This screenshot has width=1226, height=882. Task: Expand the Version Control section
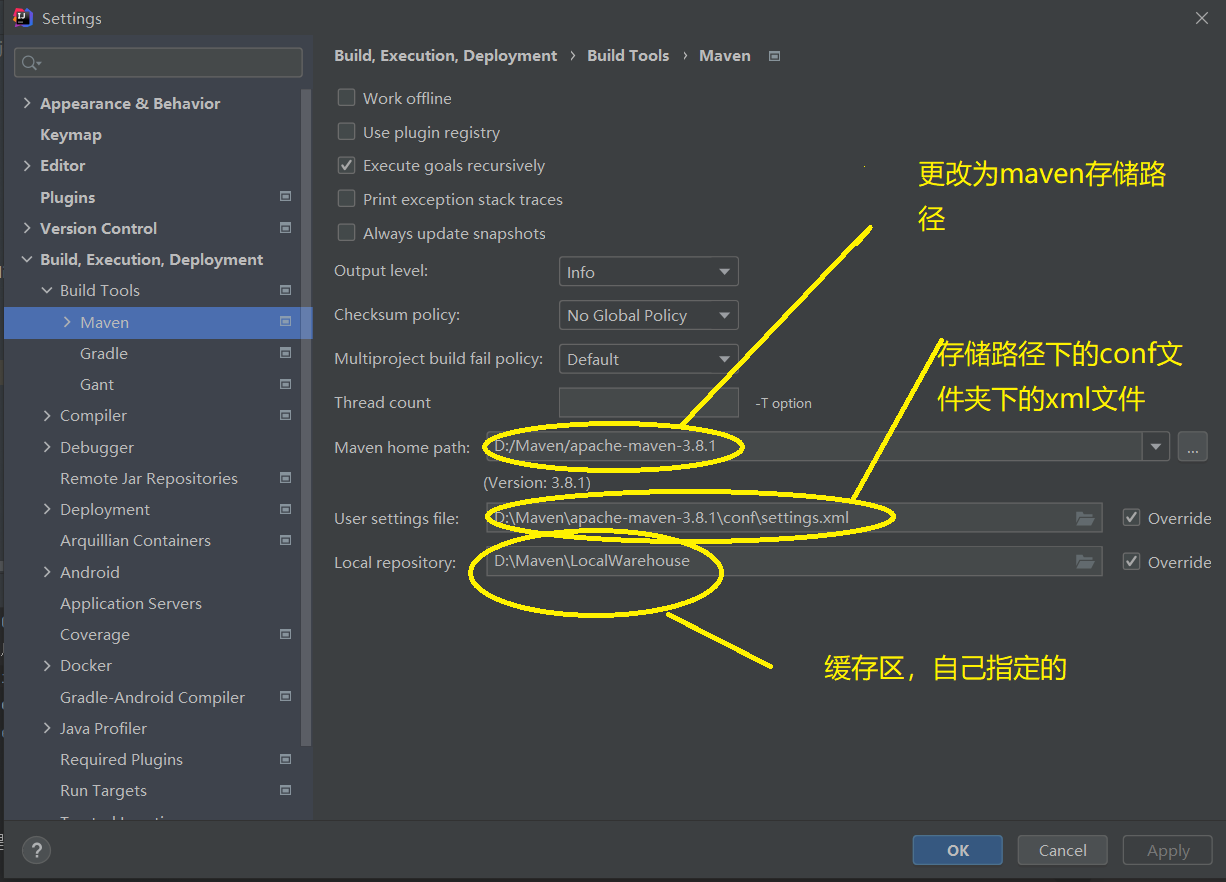(x=27, y=228)
